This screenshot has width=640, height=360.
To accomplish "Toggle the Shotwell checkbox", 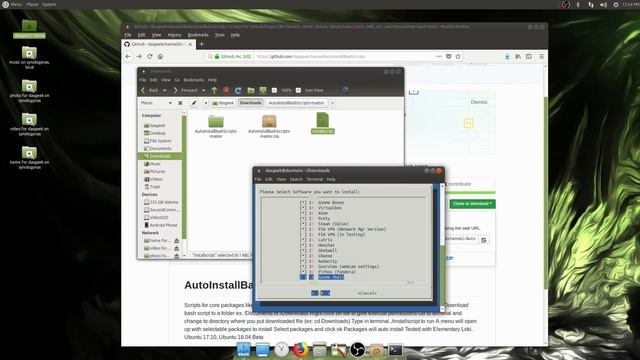I will coord(303,251).
